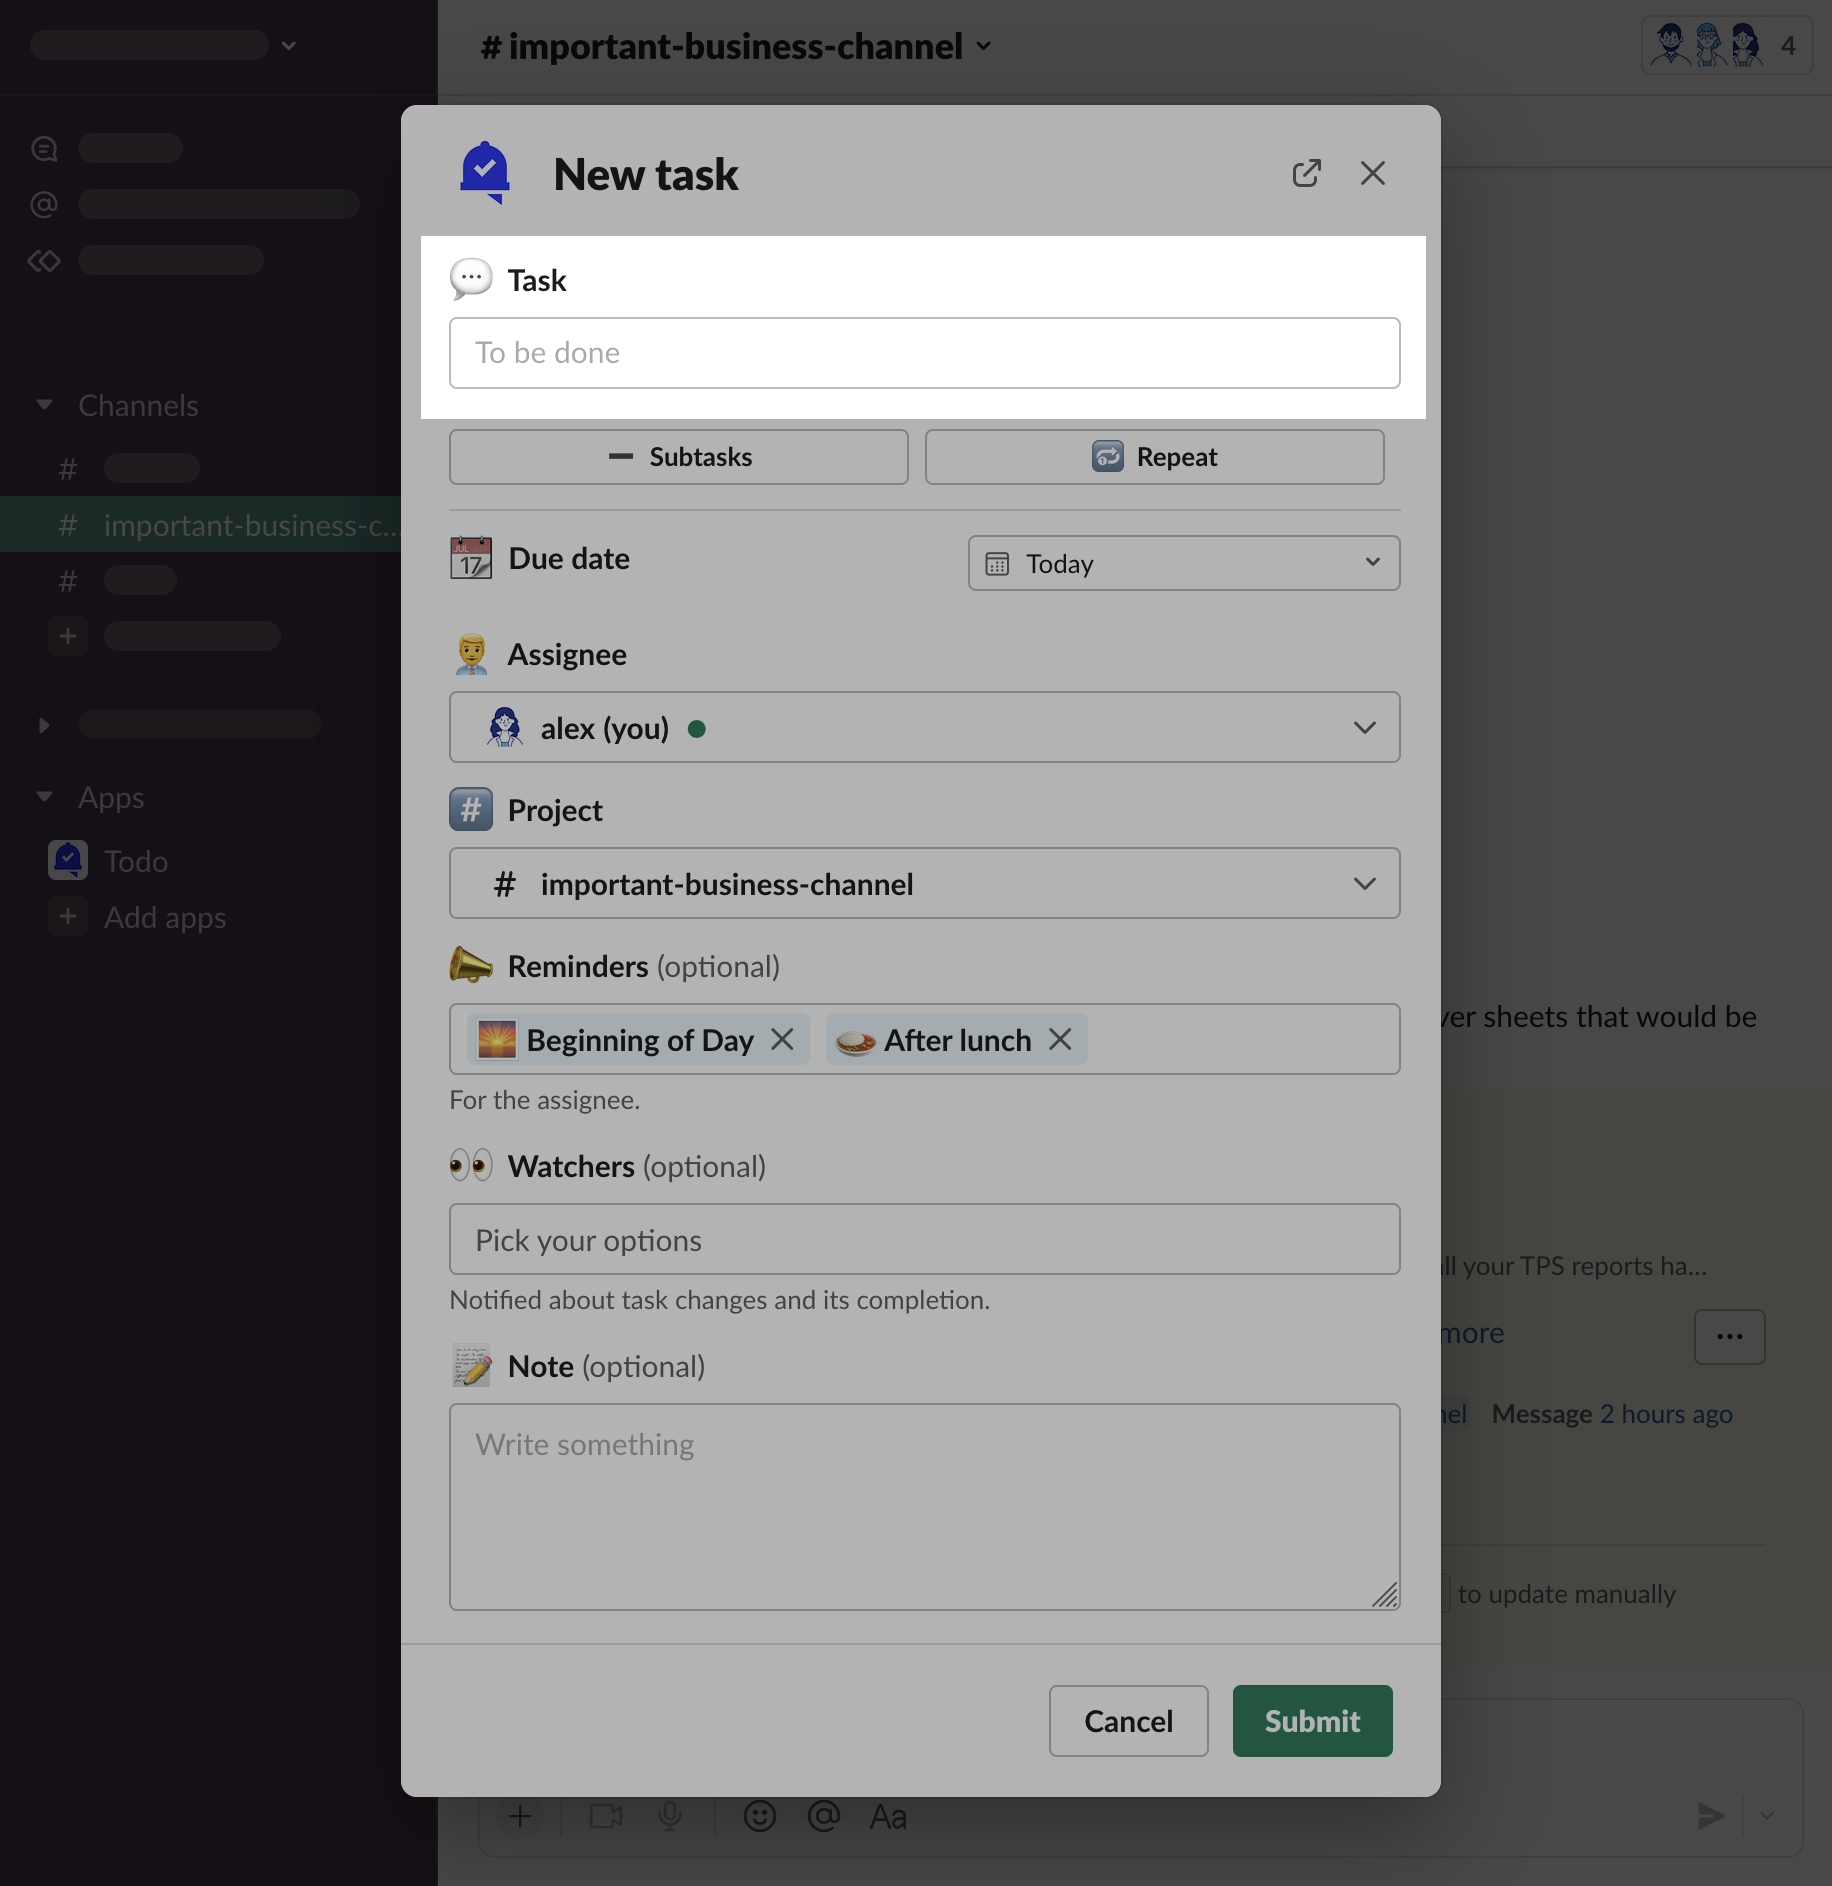The image size is (1832, 1886).
Task: Remove the After lunch reminder
Action: click(1060, 1040)
